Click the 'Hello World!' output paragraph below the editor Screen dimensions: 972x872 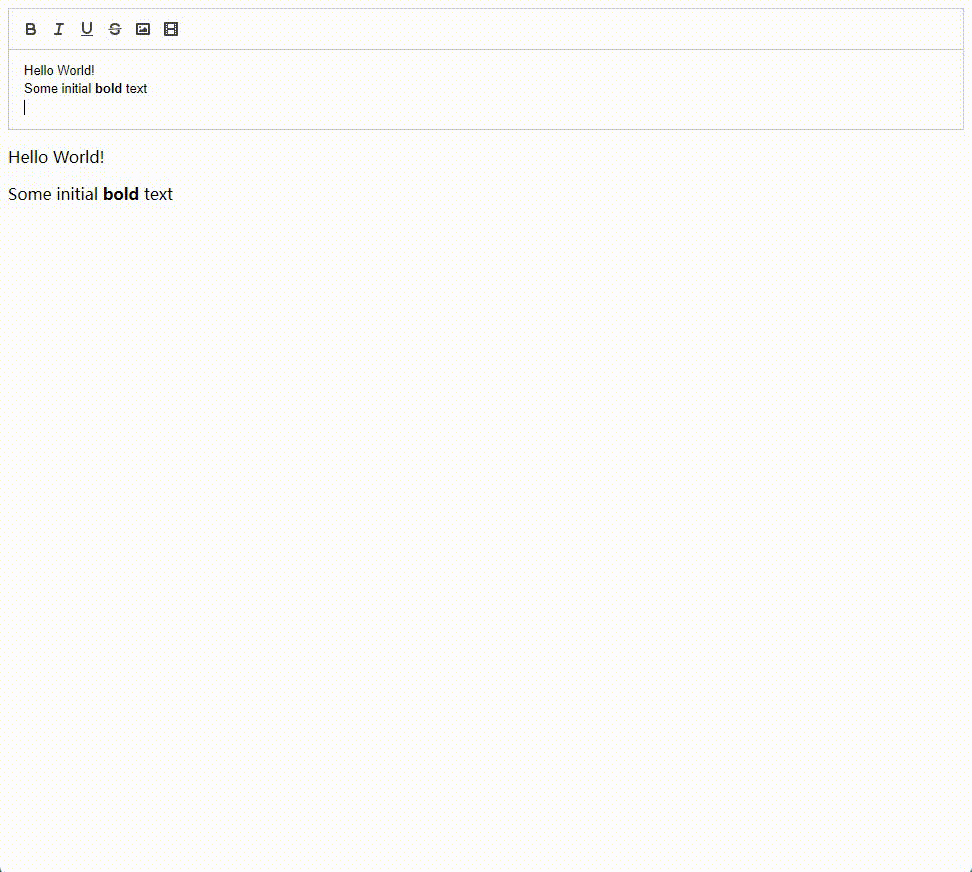(56, 157)
